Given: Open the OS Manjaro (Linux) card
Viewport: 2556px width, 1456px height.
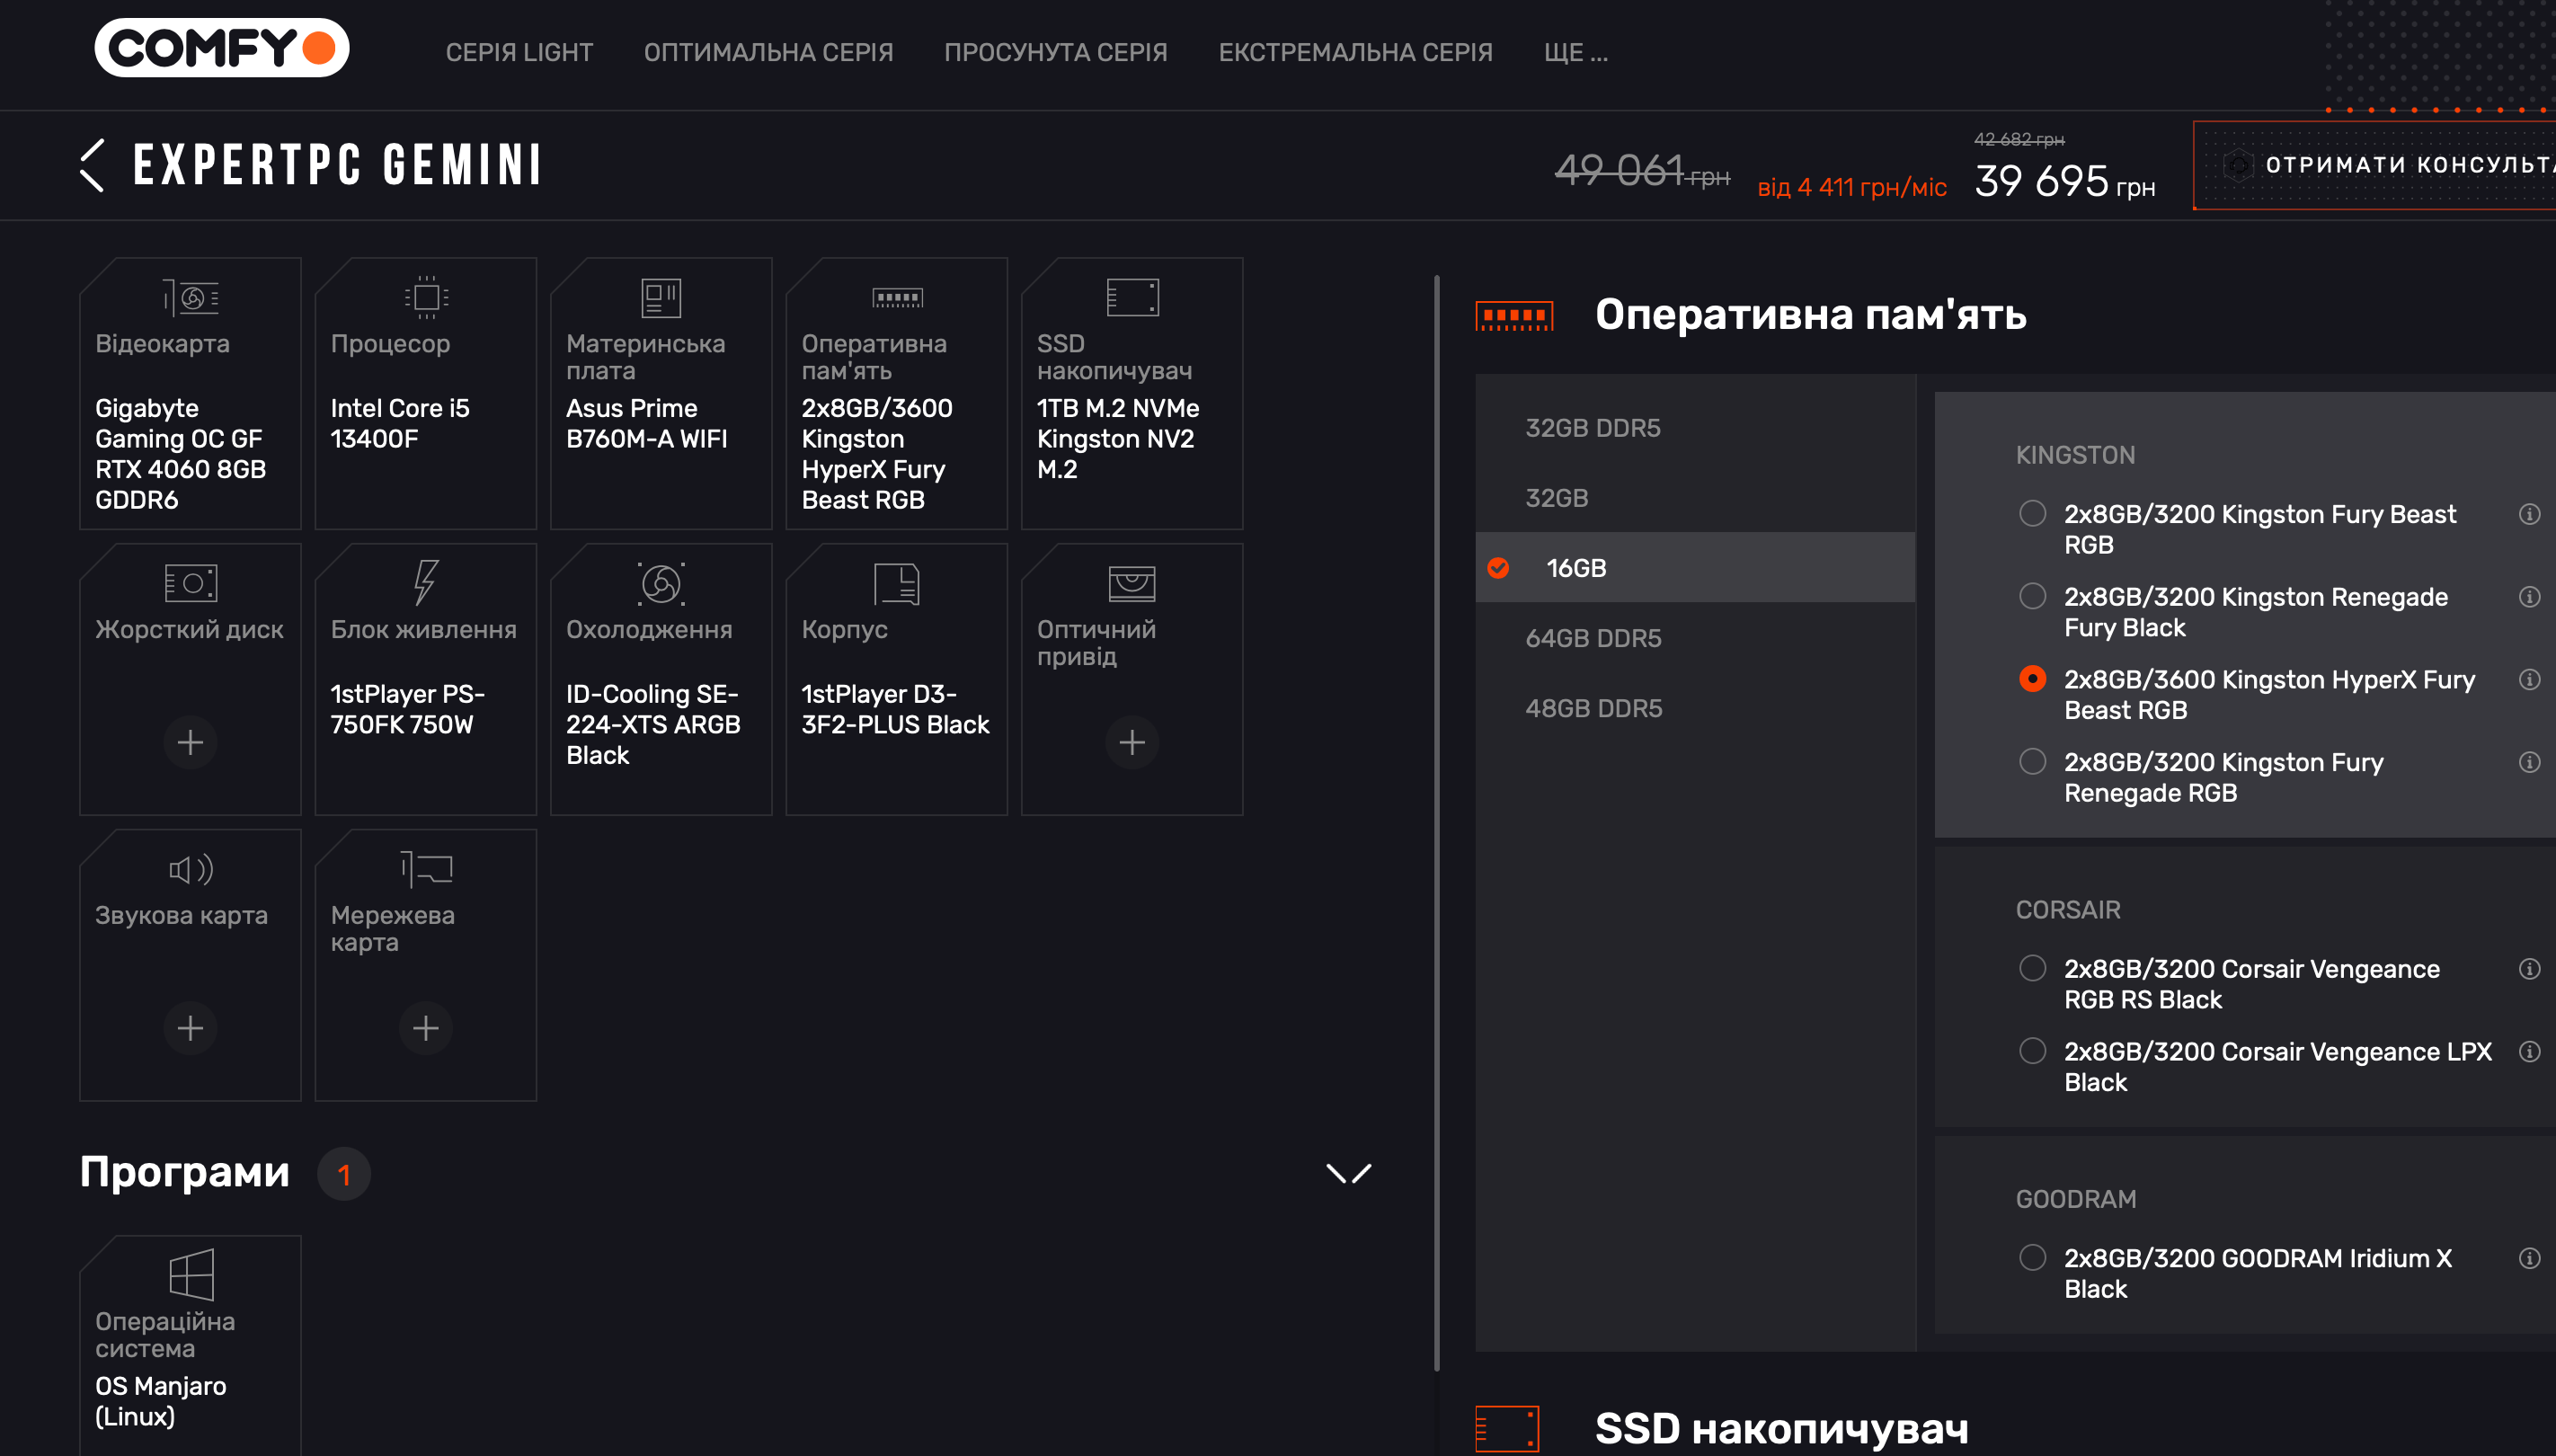Looking at the screenshot, I should [190, 1345].
